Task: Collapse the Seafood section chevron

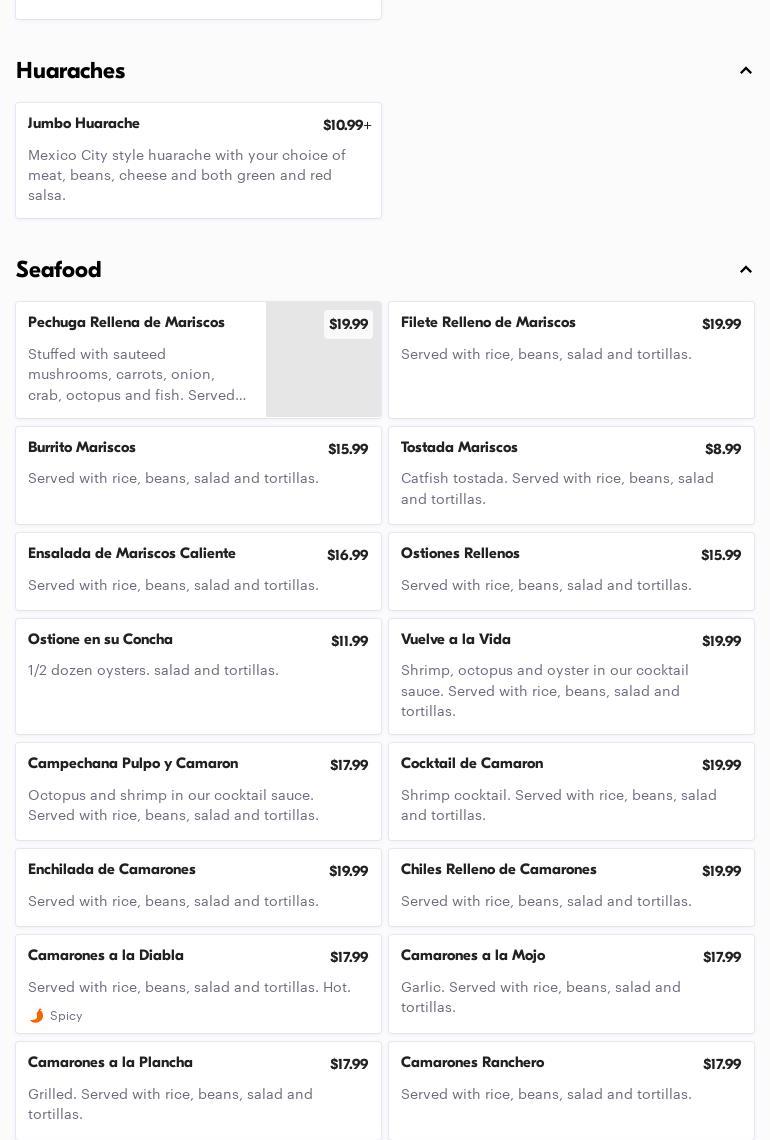Action: (746, 270)
